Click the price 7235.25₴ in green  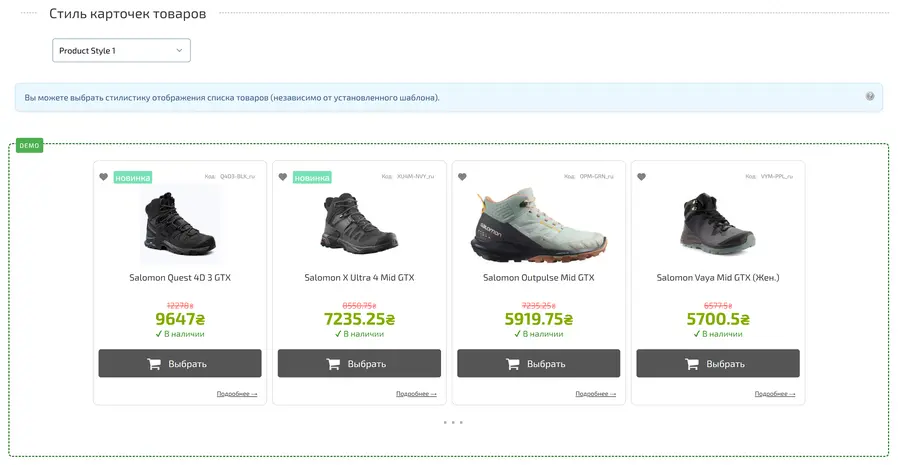[x=359, y=319]
